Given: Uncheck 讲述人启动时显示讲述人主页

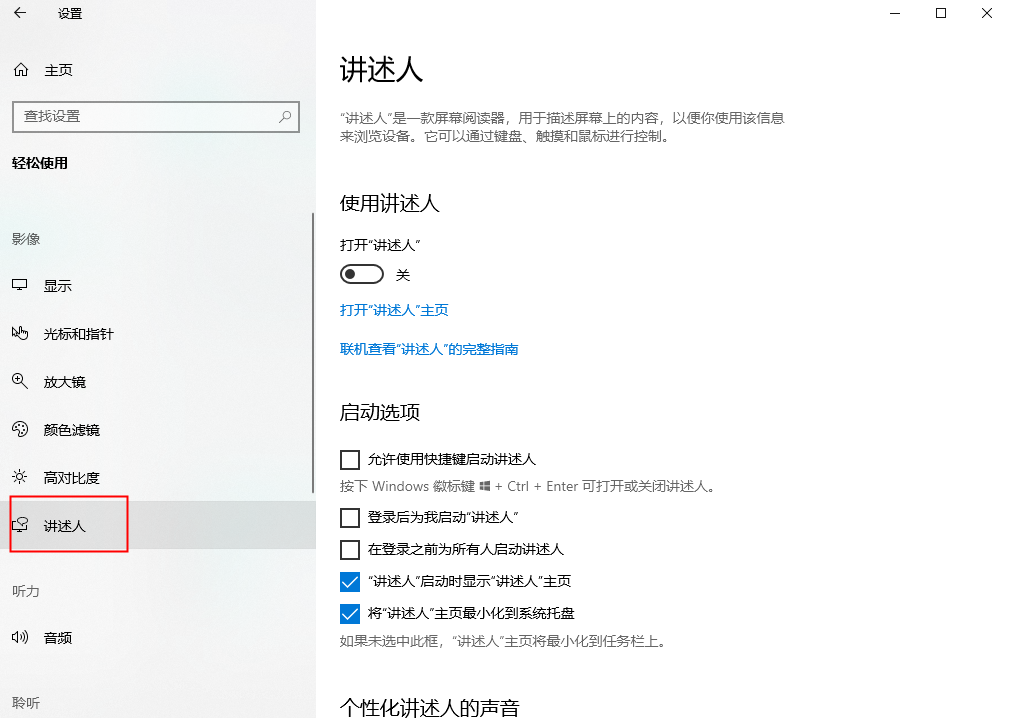Looking at the screenshot, I should pyautogui.click(x=350, y=581).
